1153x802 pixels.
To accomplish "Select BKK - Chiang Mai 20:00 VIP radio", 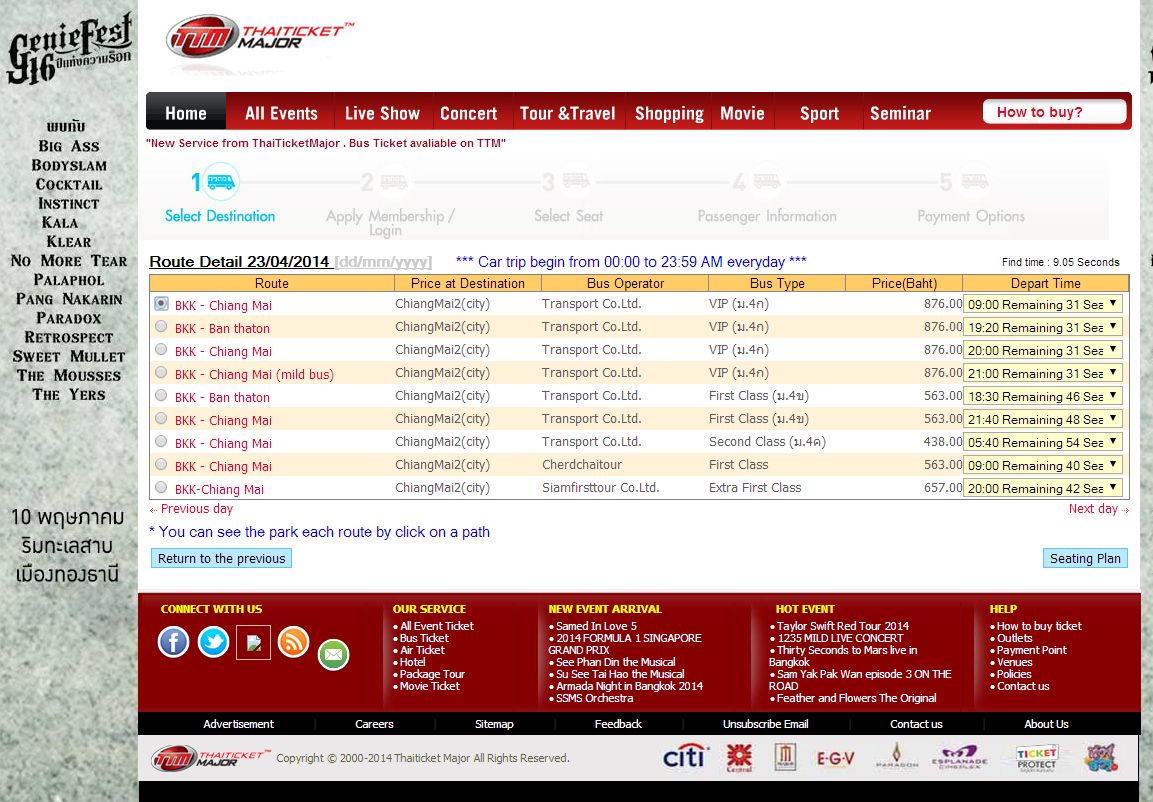I will click(161, 349).
